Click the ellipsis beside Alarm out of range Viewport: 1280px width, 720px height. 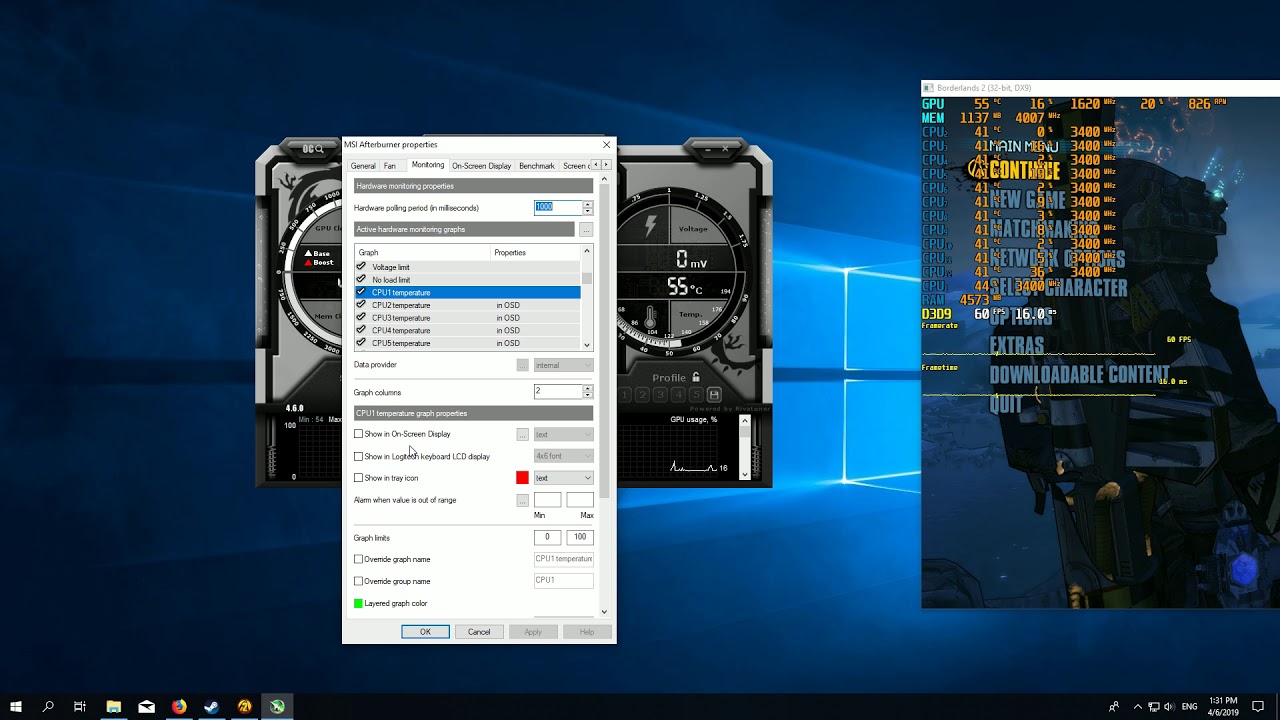point(522,500)
